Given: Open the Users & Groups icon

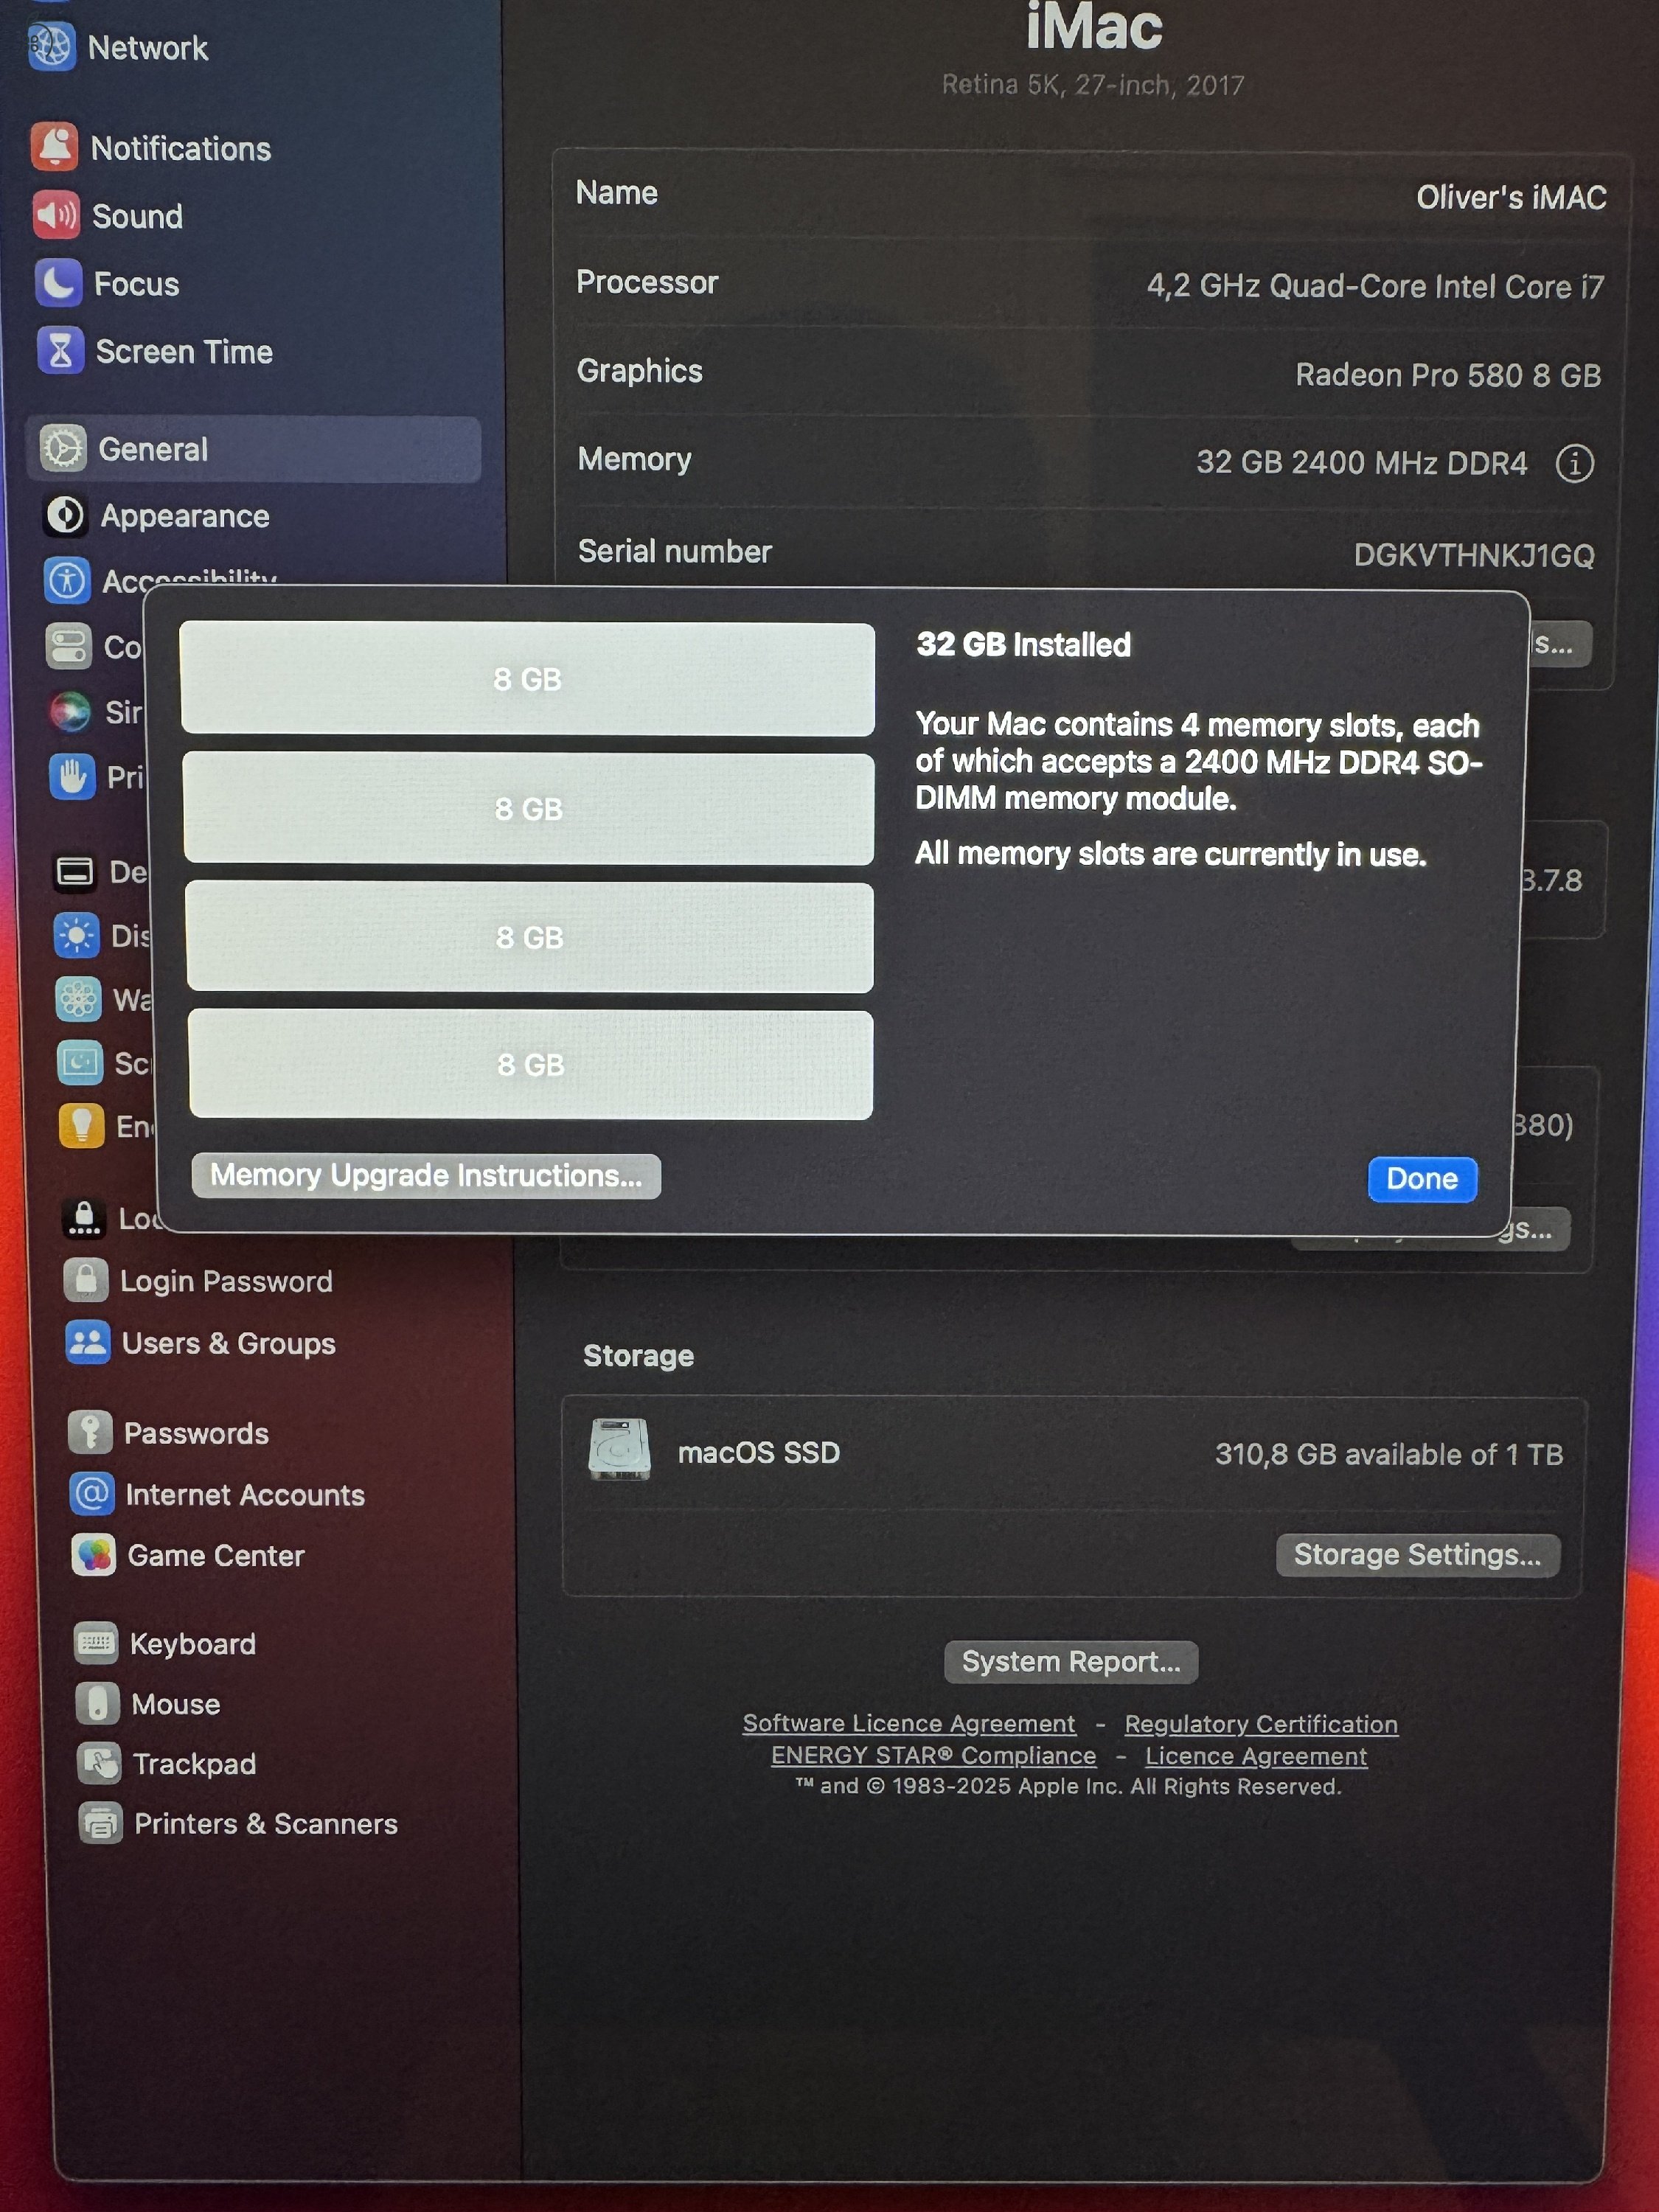Looking at the screenshot, I should (89, 1342).
